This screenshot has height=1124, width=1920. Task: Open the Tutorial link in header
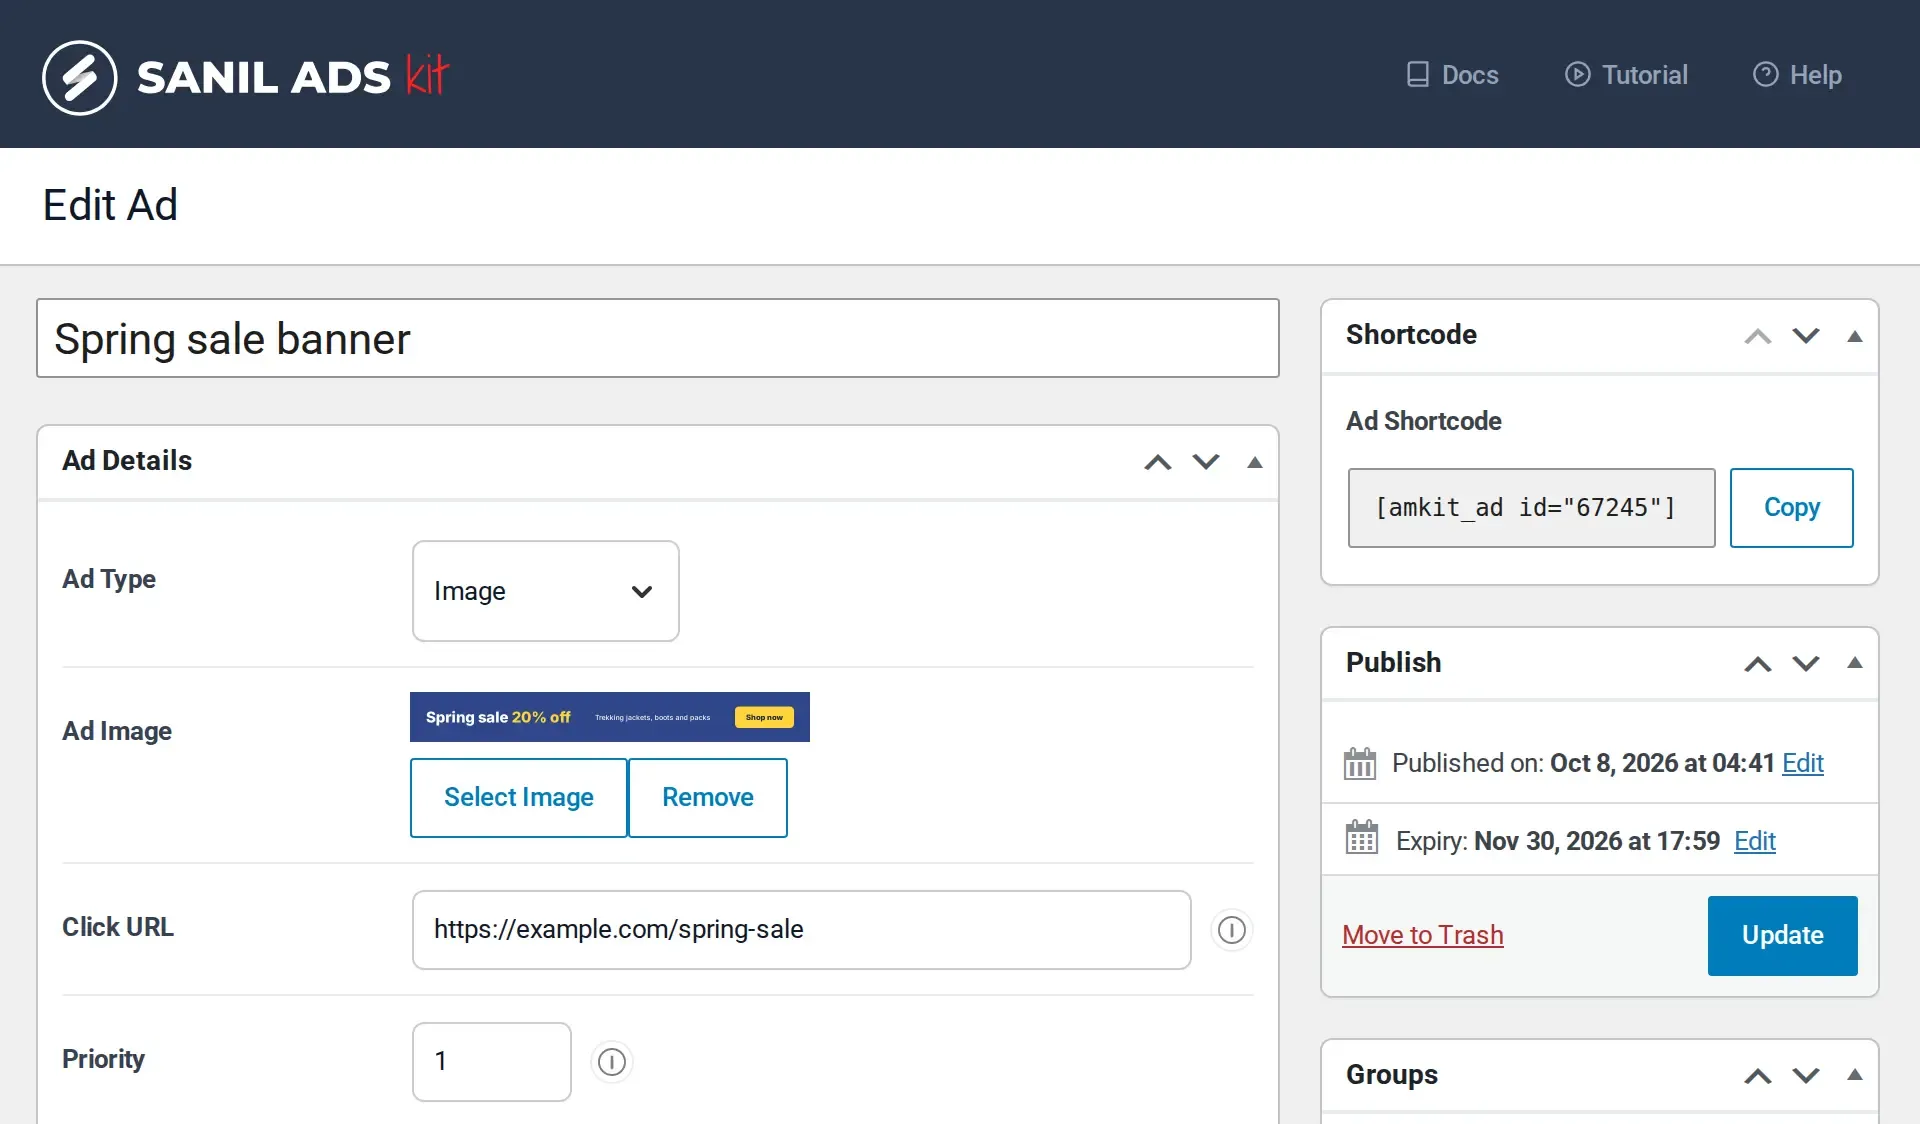tap(1626, 75)
